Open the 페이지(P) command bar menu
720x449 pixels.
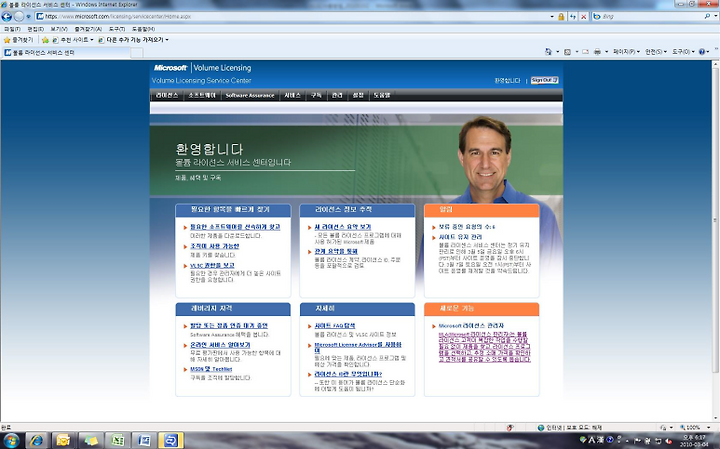tap(626, 52)
